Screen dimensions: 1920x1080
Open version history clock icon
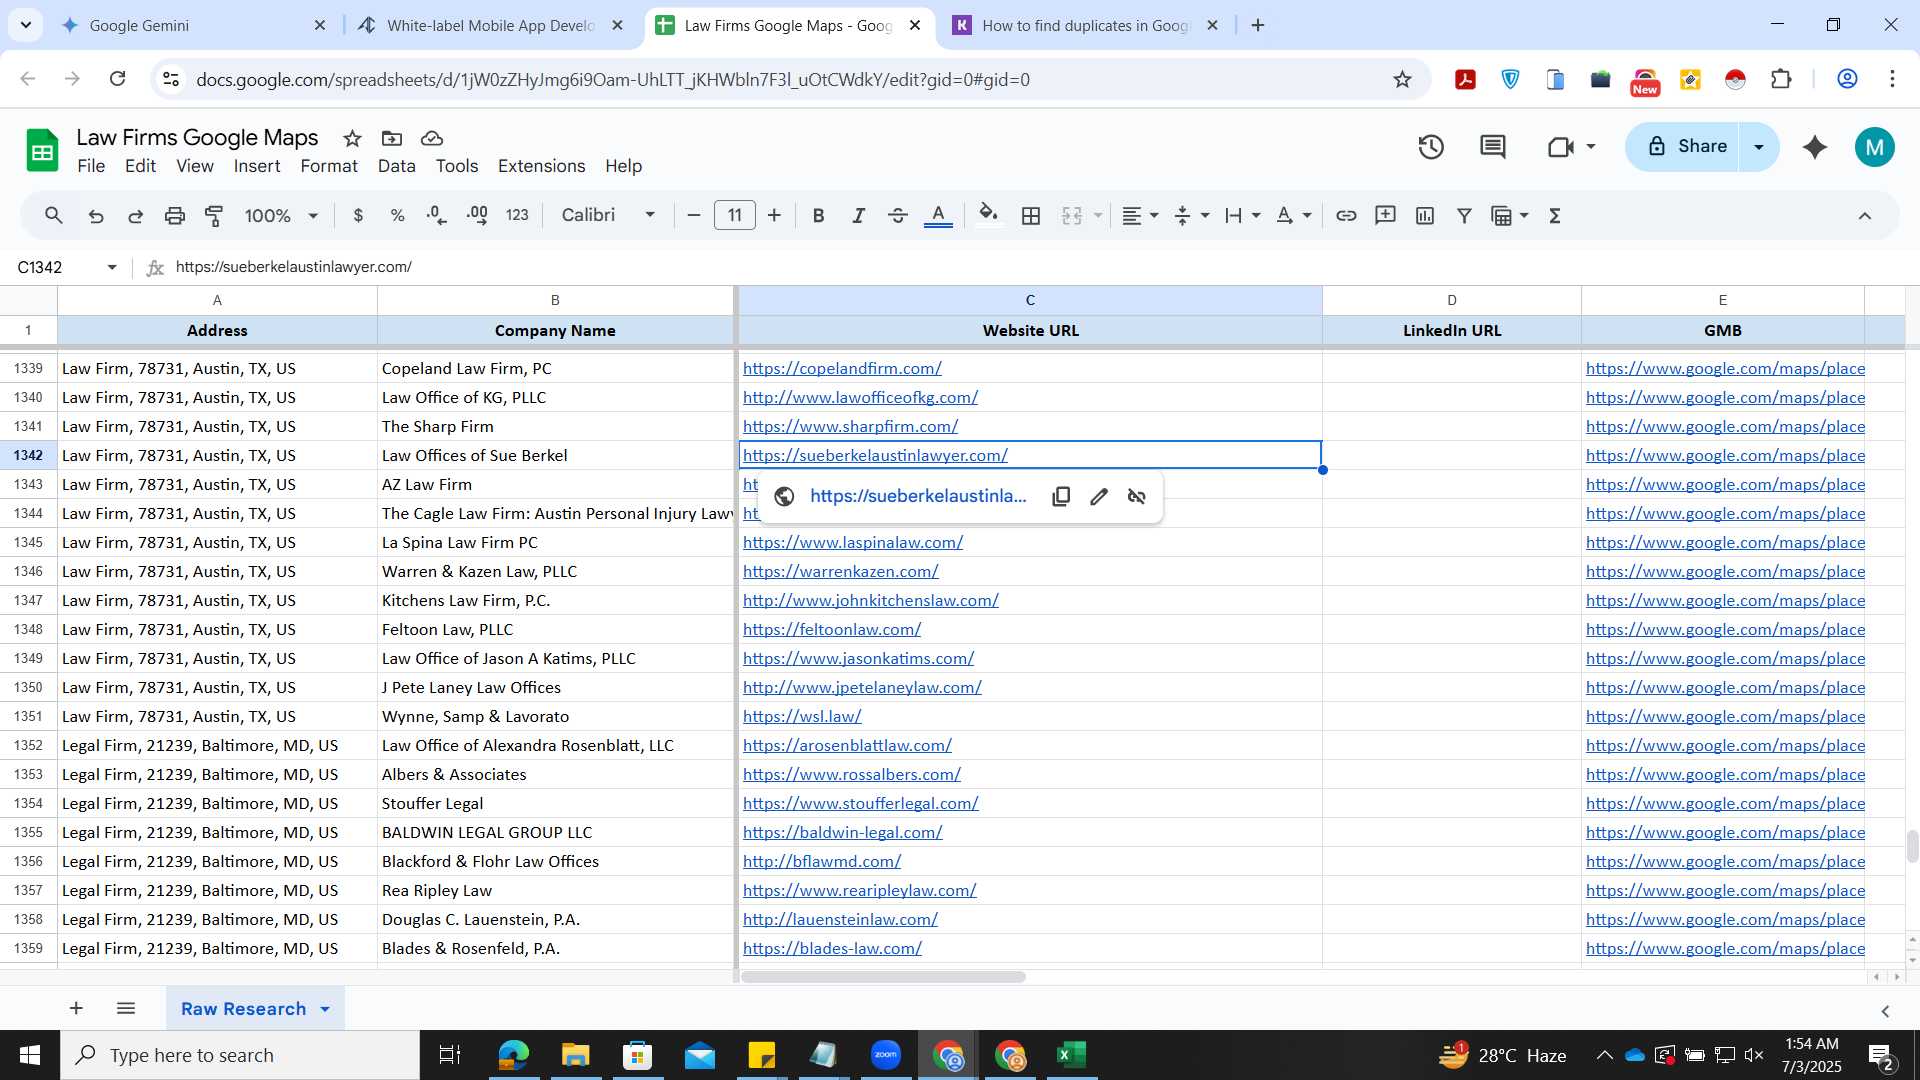(x=1431, y=147)
